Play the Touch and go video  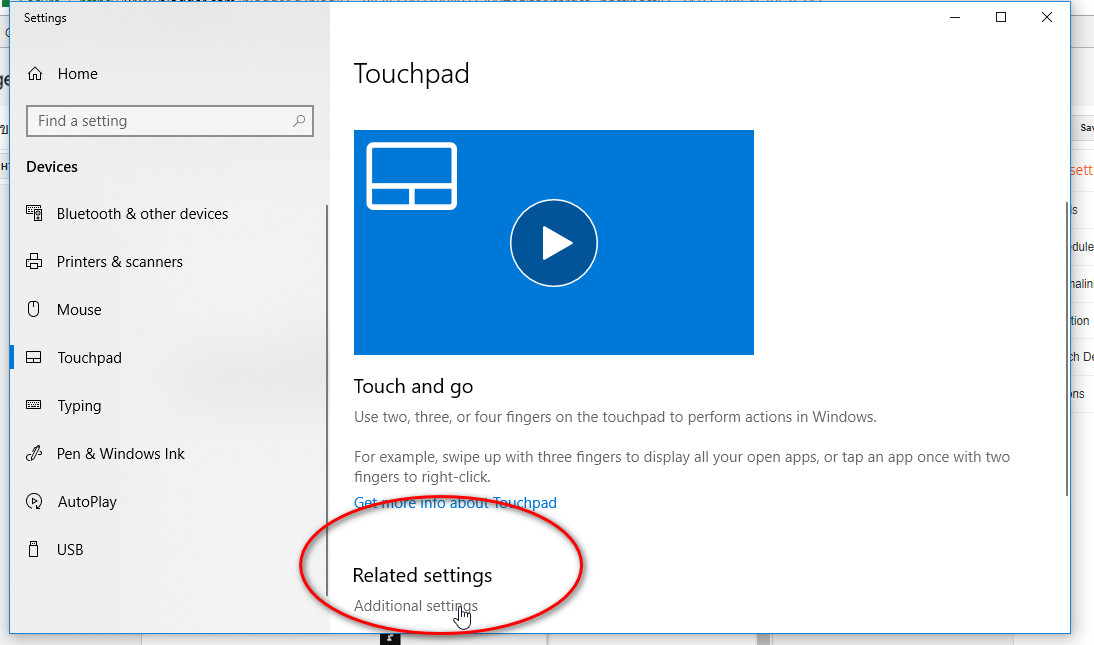coord(554,242)
